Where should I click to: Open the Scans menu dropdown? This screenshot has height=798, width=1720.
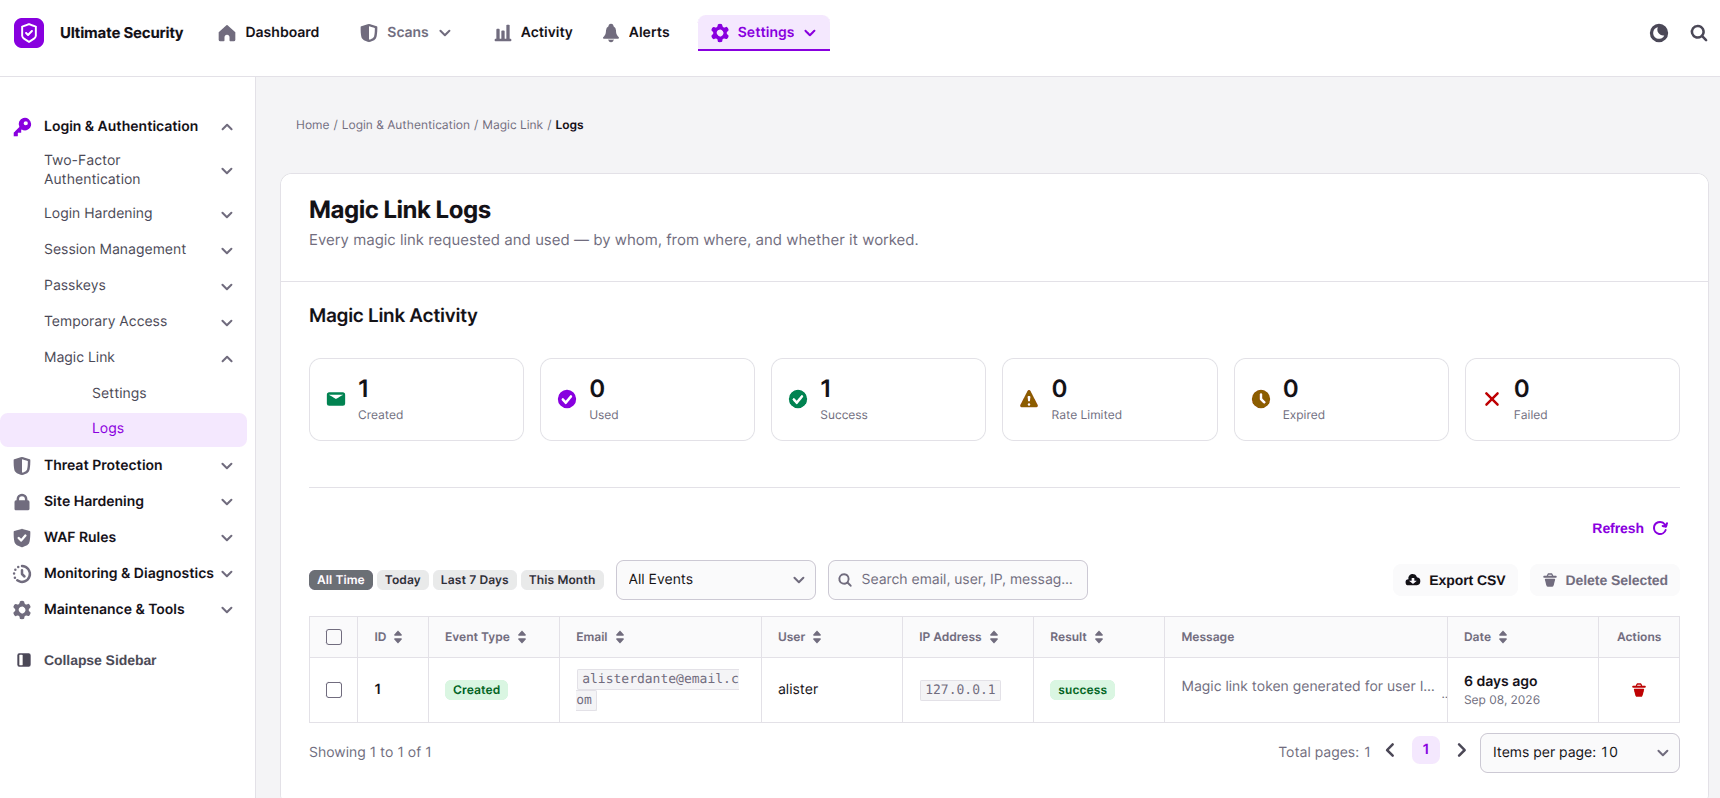(405, 33)
